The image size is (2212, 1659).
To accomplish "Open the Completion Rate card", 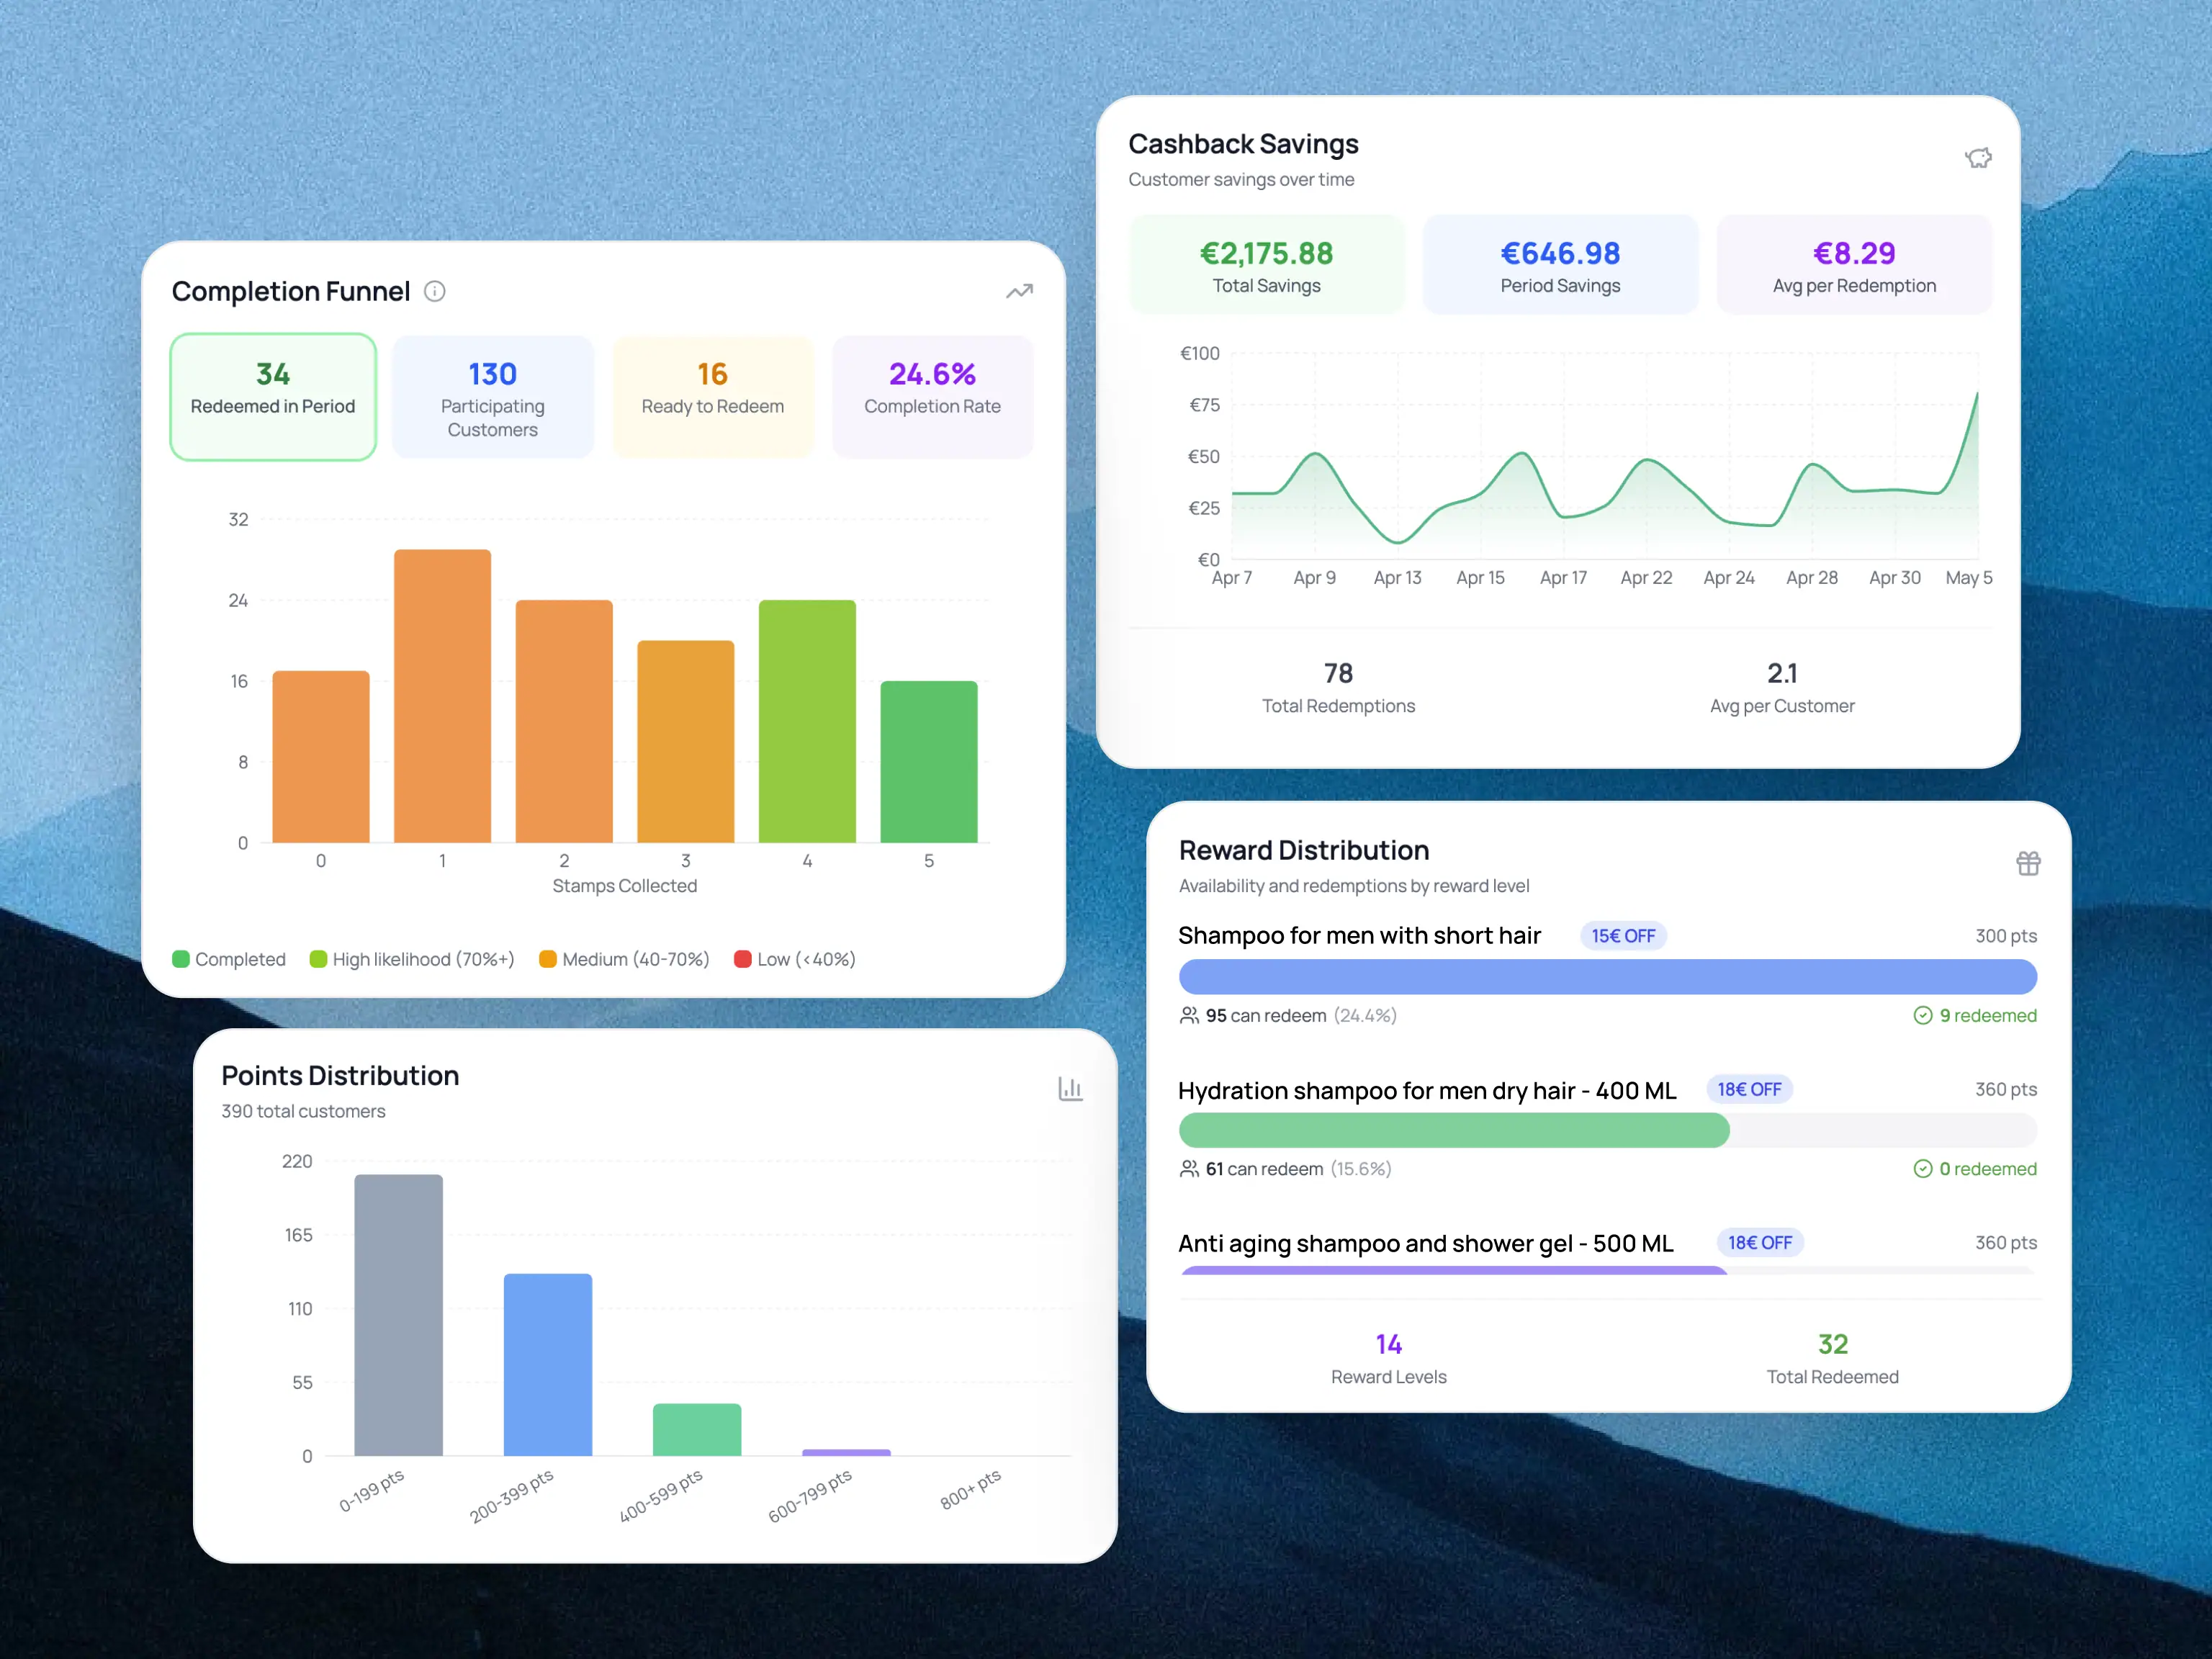I will (x=933, y=397).
